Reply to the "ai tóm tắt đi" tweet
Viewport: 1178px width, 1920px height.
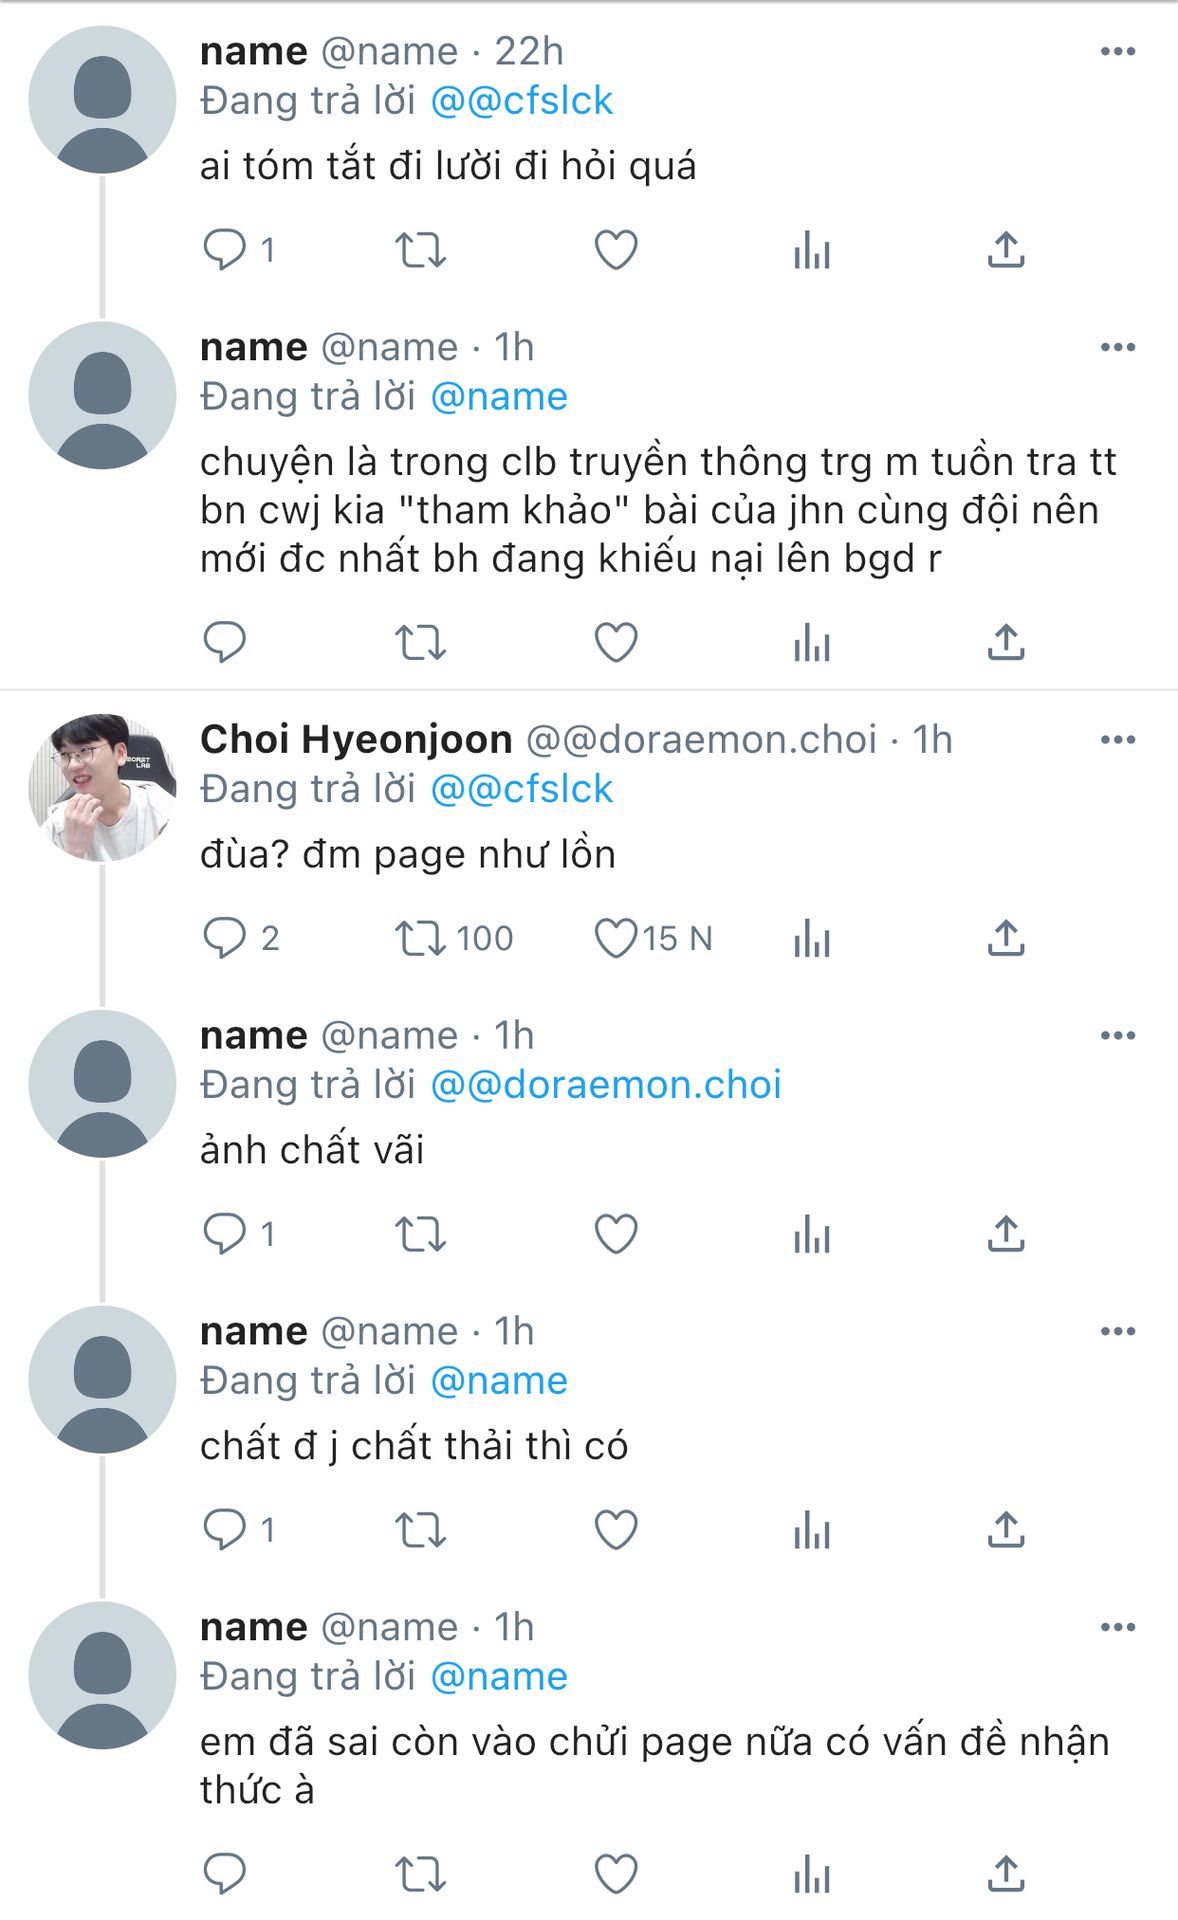[x=225, y=250]
